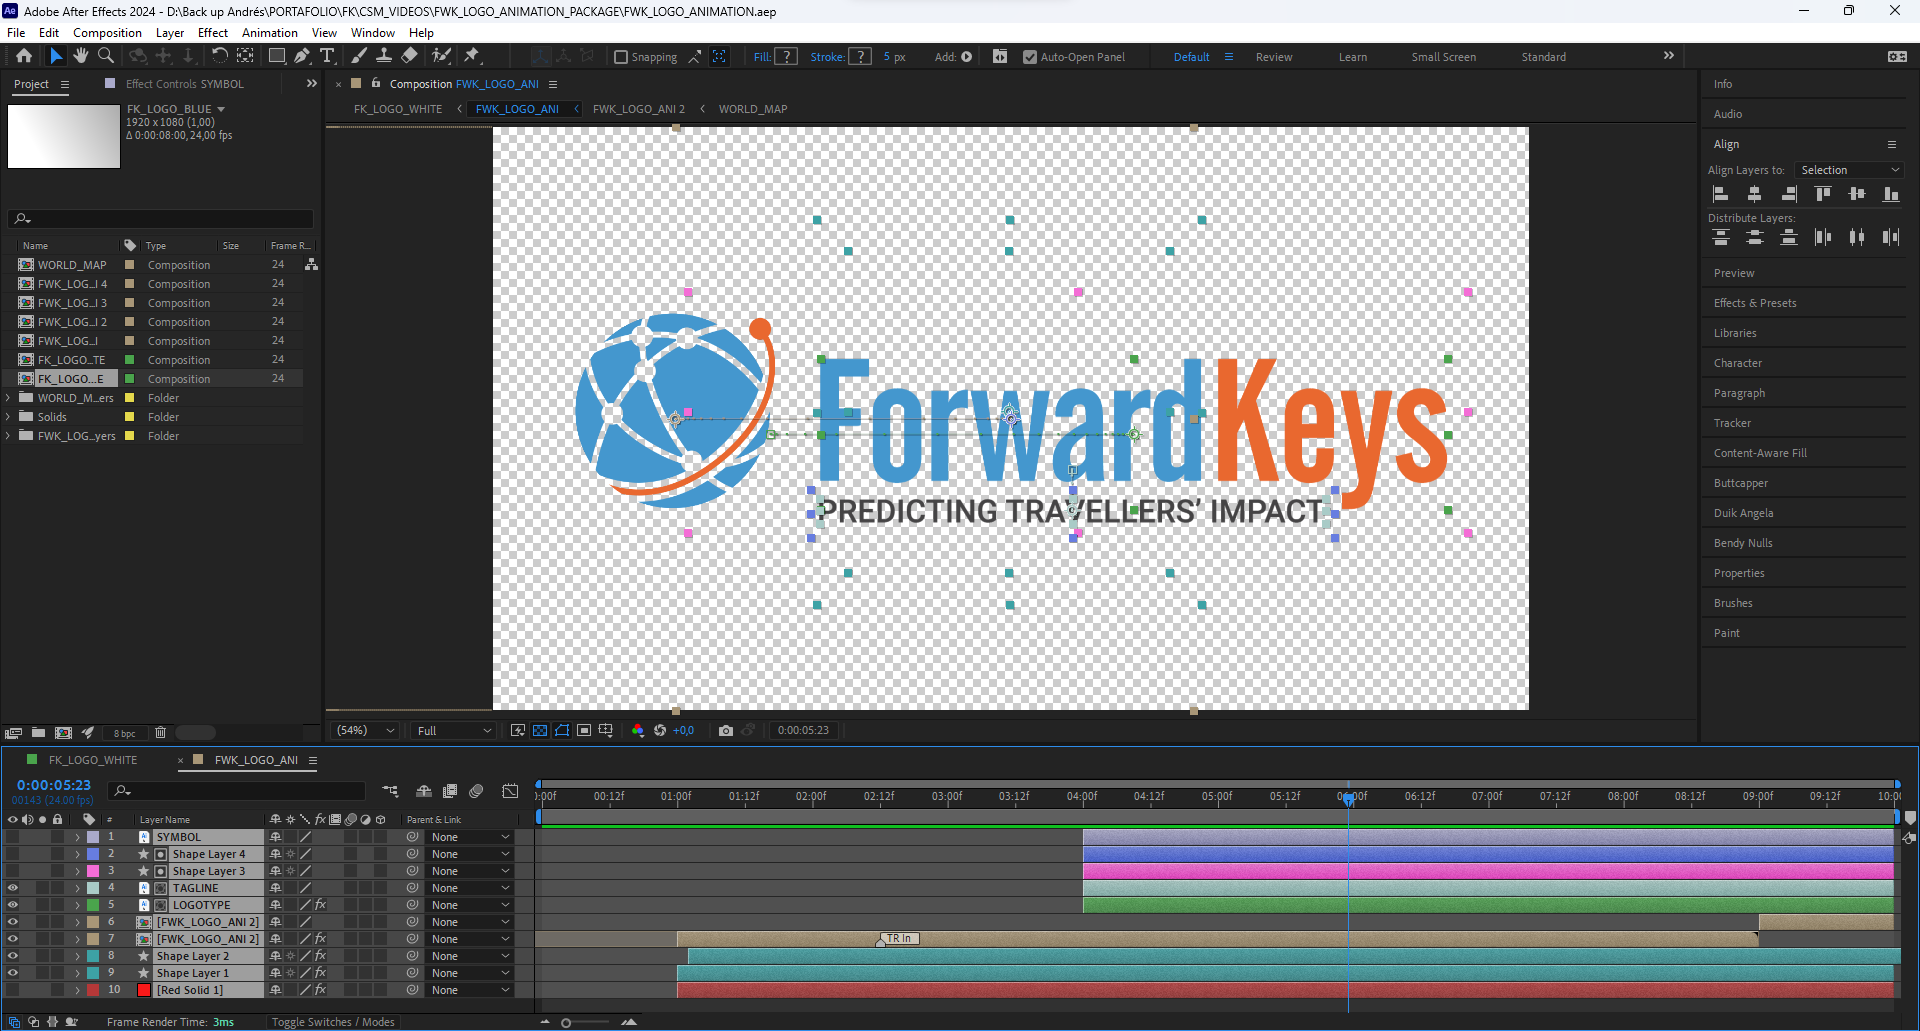Switch to FK_LOGO_WHITE timeline tab

(x=93, y=760)
